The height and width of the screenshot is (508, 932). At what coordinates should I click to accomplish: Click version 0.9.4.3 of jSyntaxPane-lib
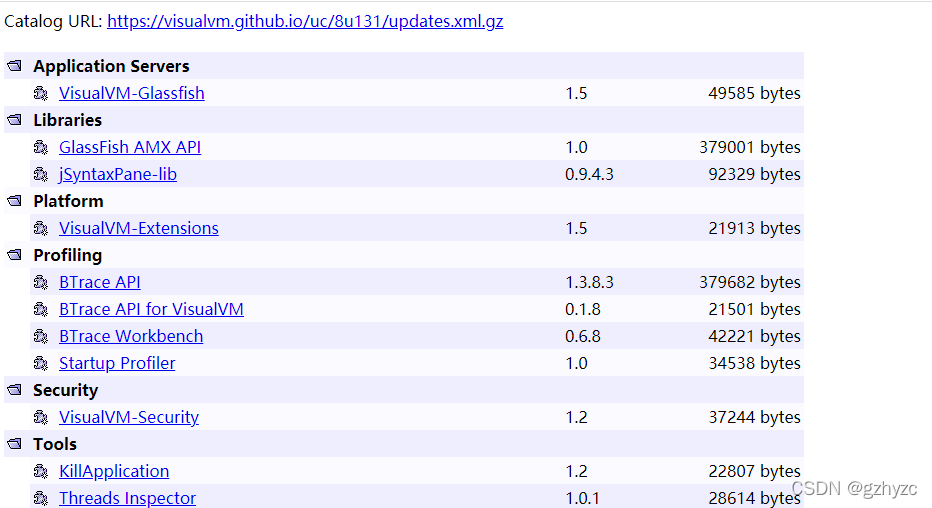(x=589, y=174)
